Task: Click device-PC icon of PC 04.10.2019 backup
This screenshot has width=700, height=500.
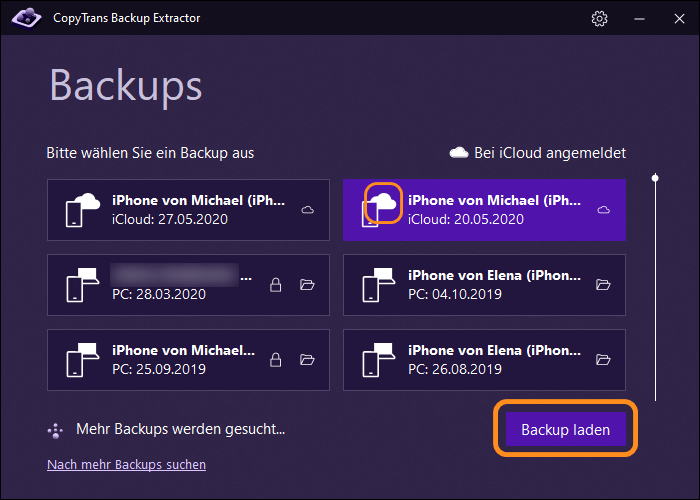Action: [x=379, y=285]
